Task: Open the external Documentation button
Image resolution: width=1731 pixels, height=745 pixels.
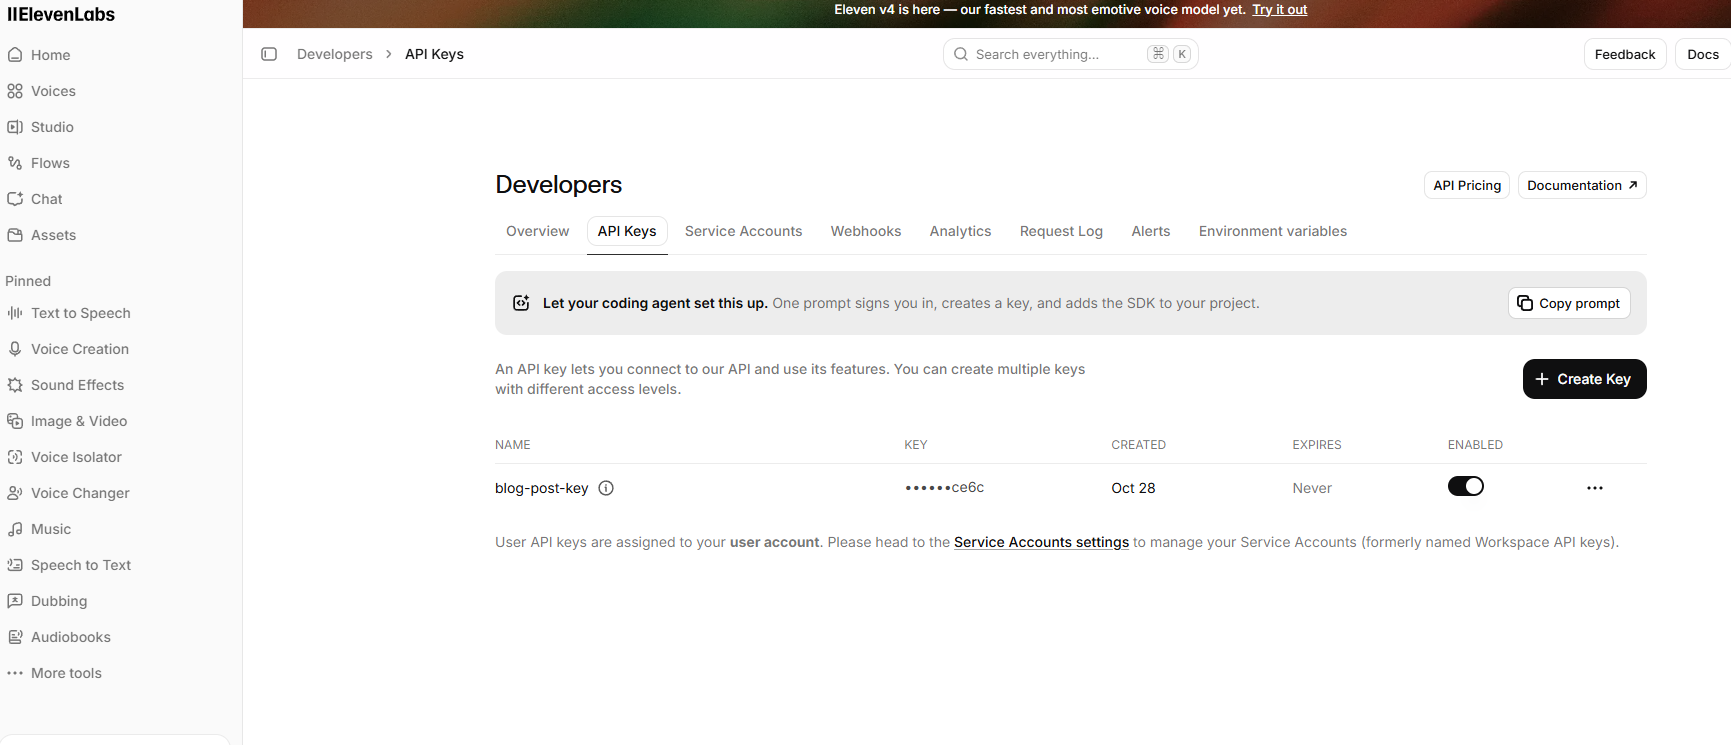Action: point(1582,185)
